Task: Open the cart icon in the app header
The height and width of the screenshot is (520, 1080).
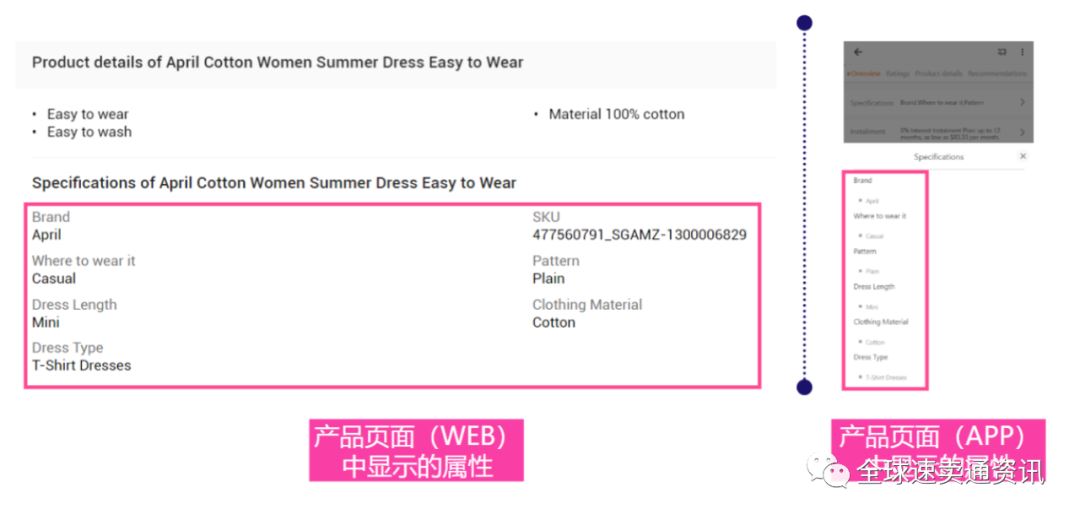Action: click(x=1002, y=52)
